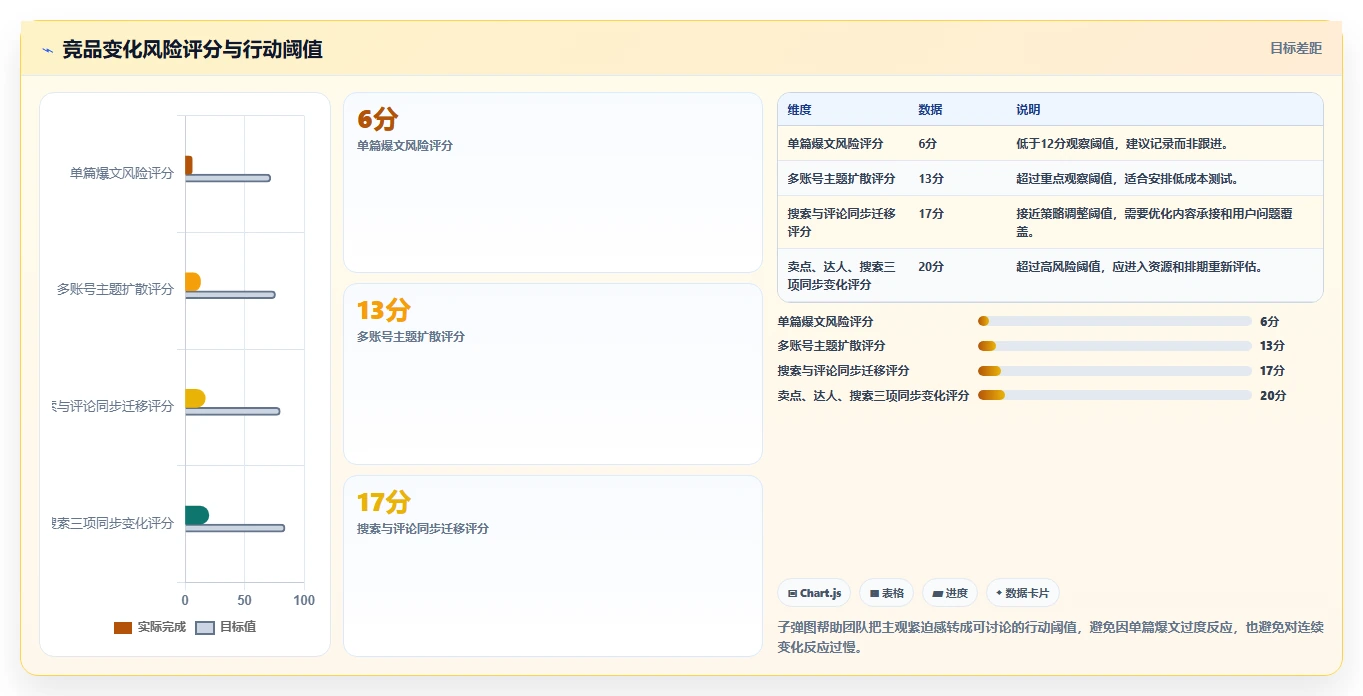Click the teal actual bar in the chart

pos(197,515)
